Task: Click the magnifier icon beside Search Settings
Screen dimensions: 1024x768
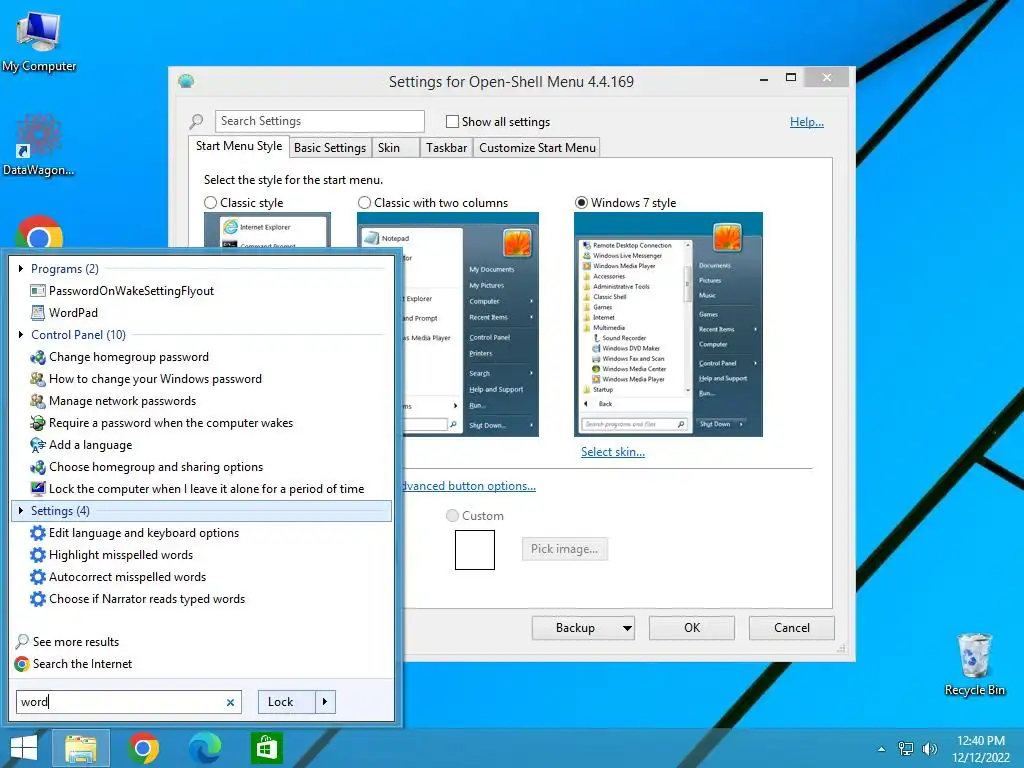Action: 196,121
